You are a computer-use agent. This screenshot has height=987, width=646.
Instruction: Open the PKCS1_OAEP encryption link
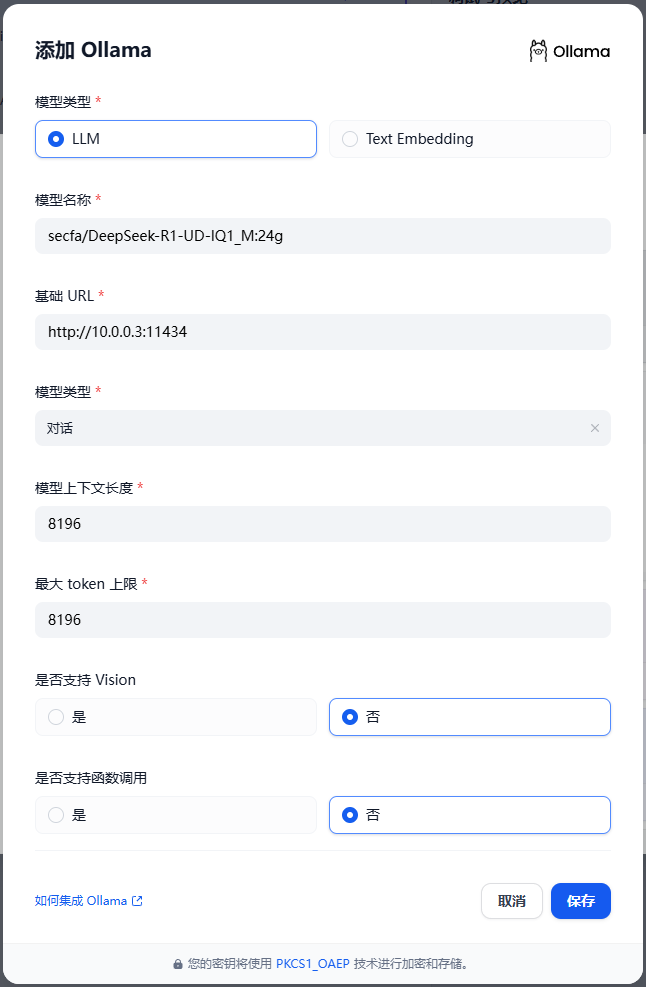click(312, 964)
